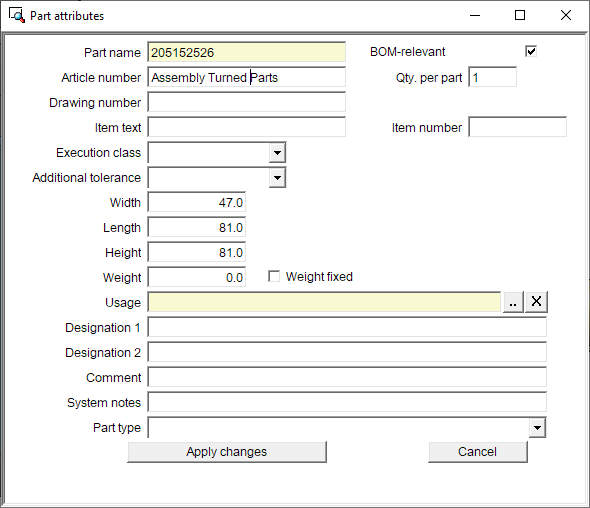Viewport: 590px width, 508px height.
Task: Open the Usage browse button
Action: coord(513,302)
